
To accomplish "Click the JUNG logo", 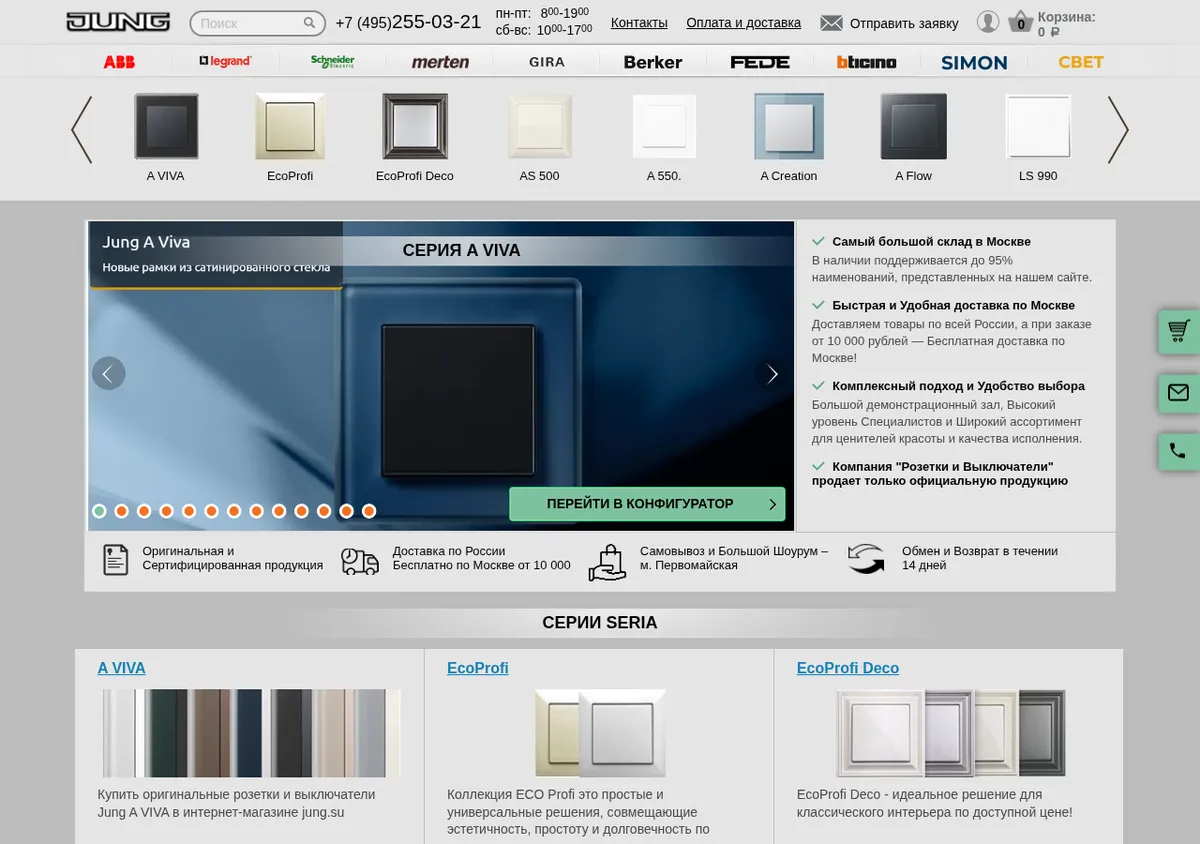I will pos(118,22).
